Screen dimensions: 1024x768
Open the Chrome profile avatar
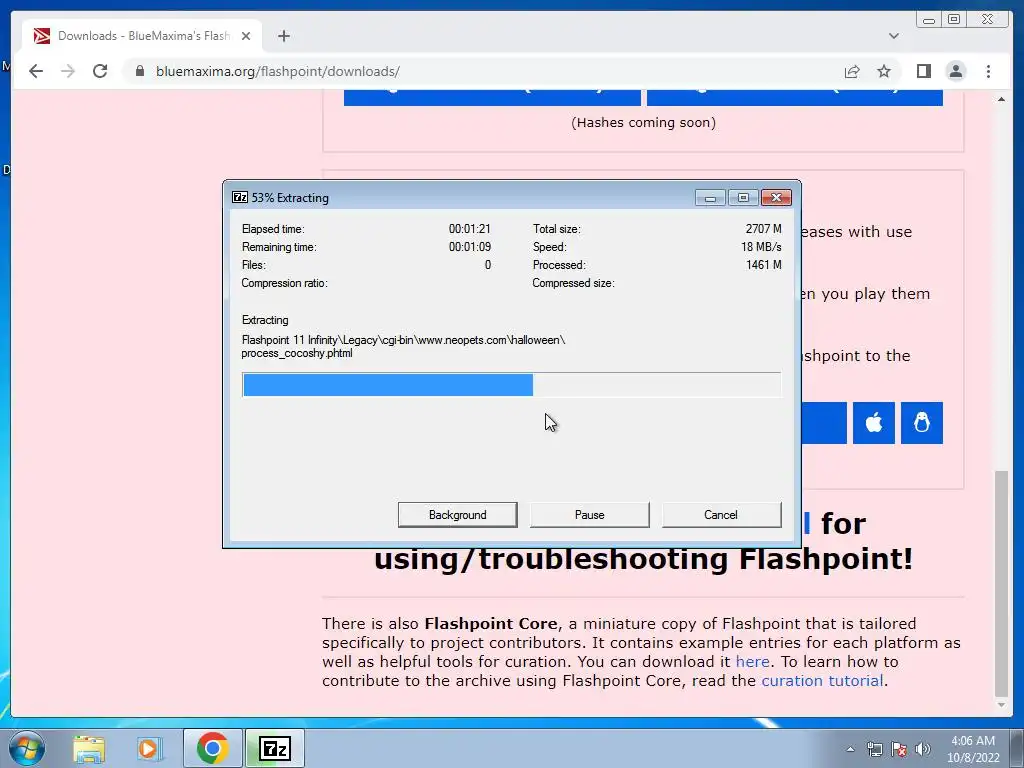[x=955, y=71]
